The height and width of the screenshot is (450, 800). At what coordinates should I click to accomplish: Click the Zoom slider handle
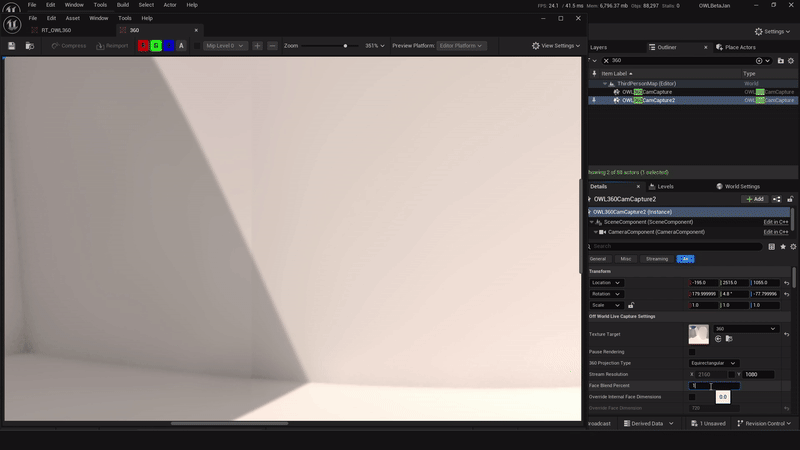pos(346,46)
